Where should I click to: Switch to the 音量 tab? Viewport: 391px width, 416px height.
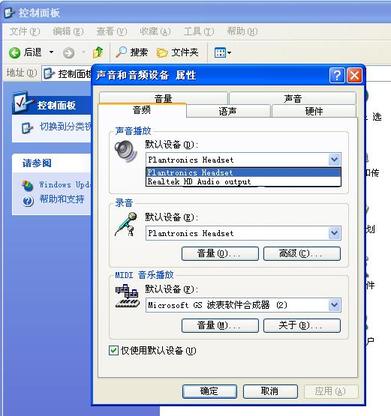163,98
